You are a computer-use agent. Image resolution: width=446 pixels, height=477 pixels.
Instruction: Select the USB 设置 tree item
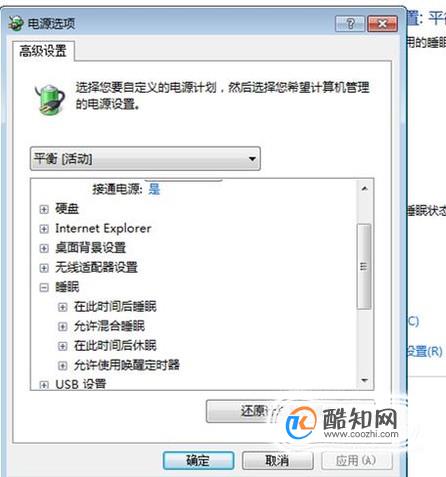coord(81,384)
